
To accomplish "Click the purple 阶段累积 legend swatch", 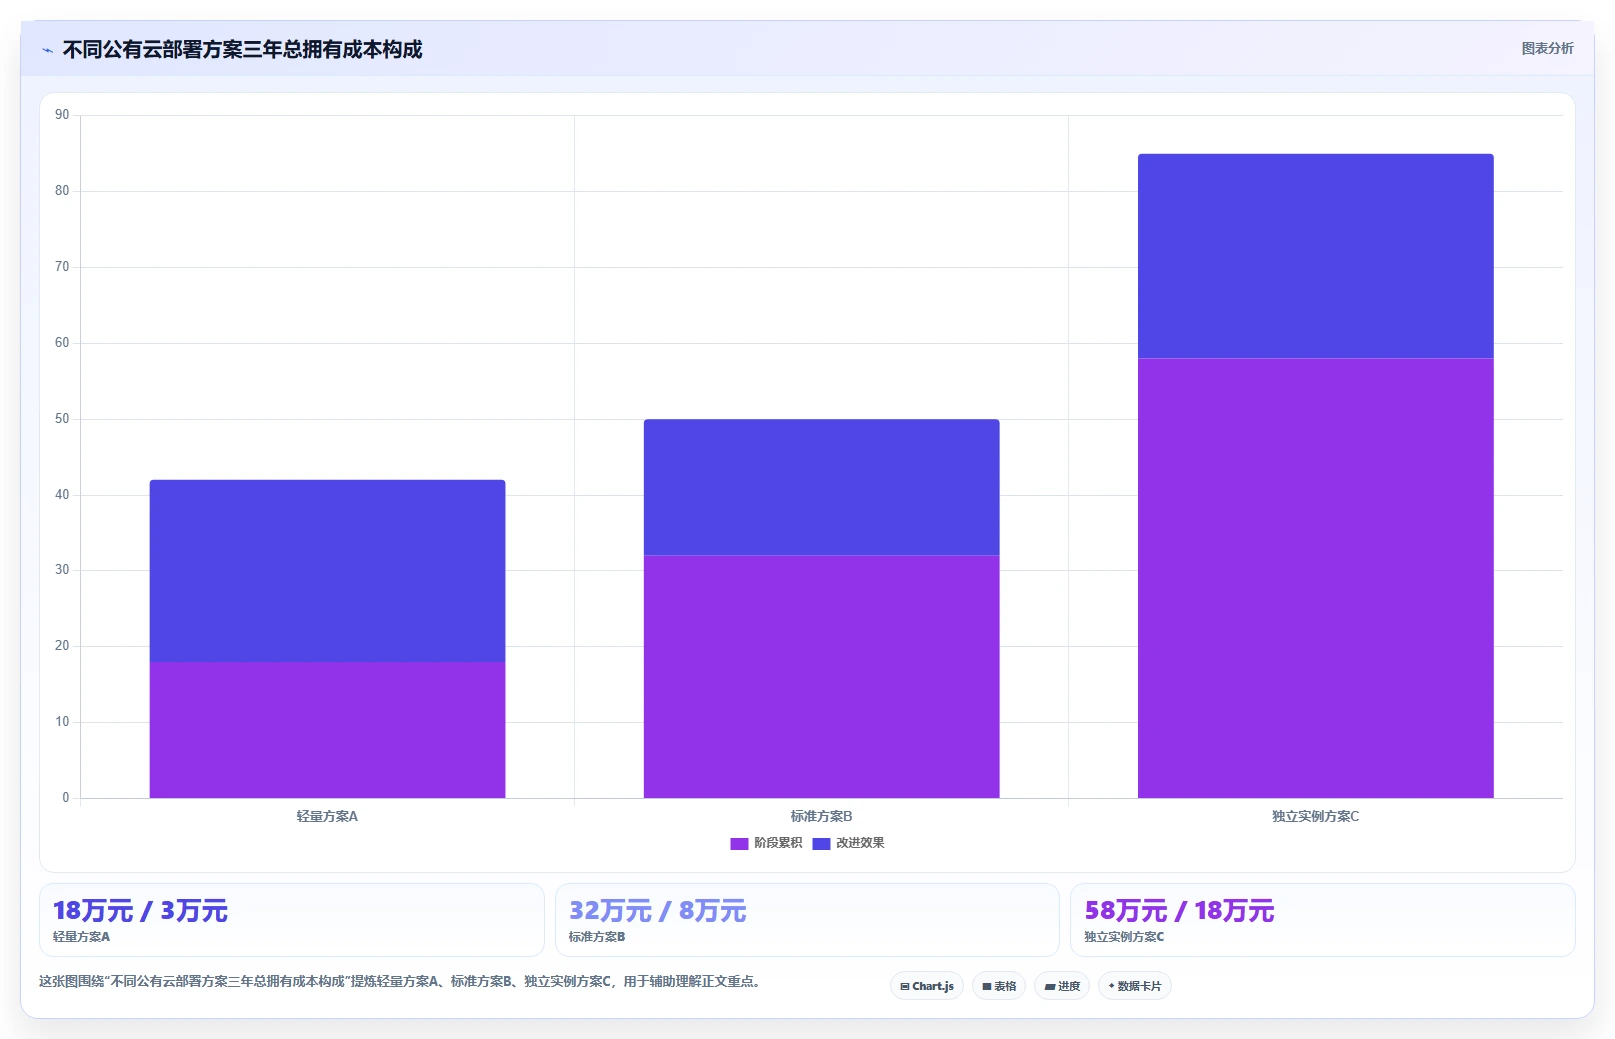I will coord(739,844).
